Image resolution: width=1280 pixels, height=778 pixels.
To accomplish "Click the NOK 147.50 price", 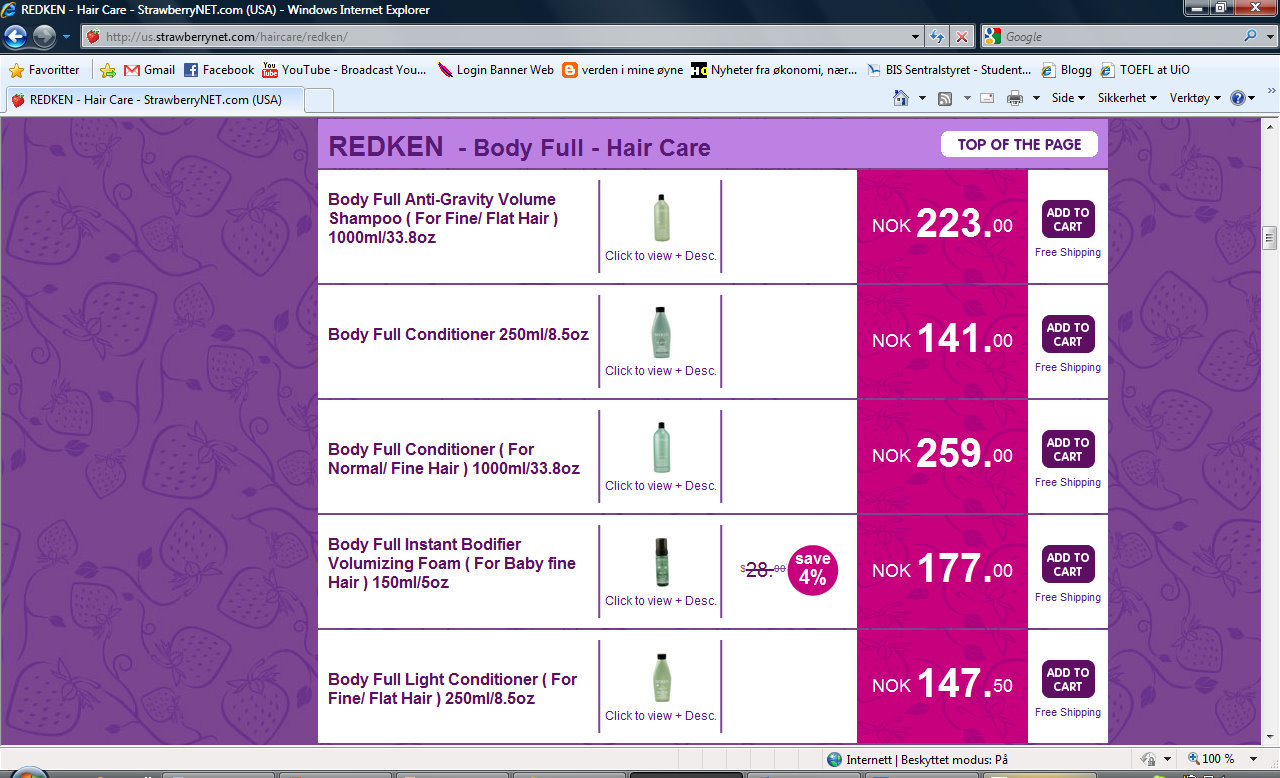I will (x=942, y=684).
